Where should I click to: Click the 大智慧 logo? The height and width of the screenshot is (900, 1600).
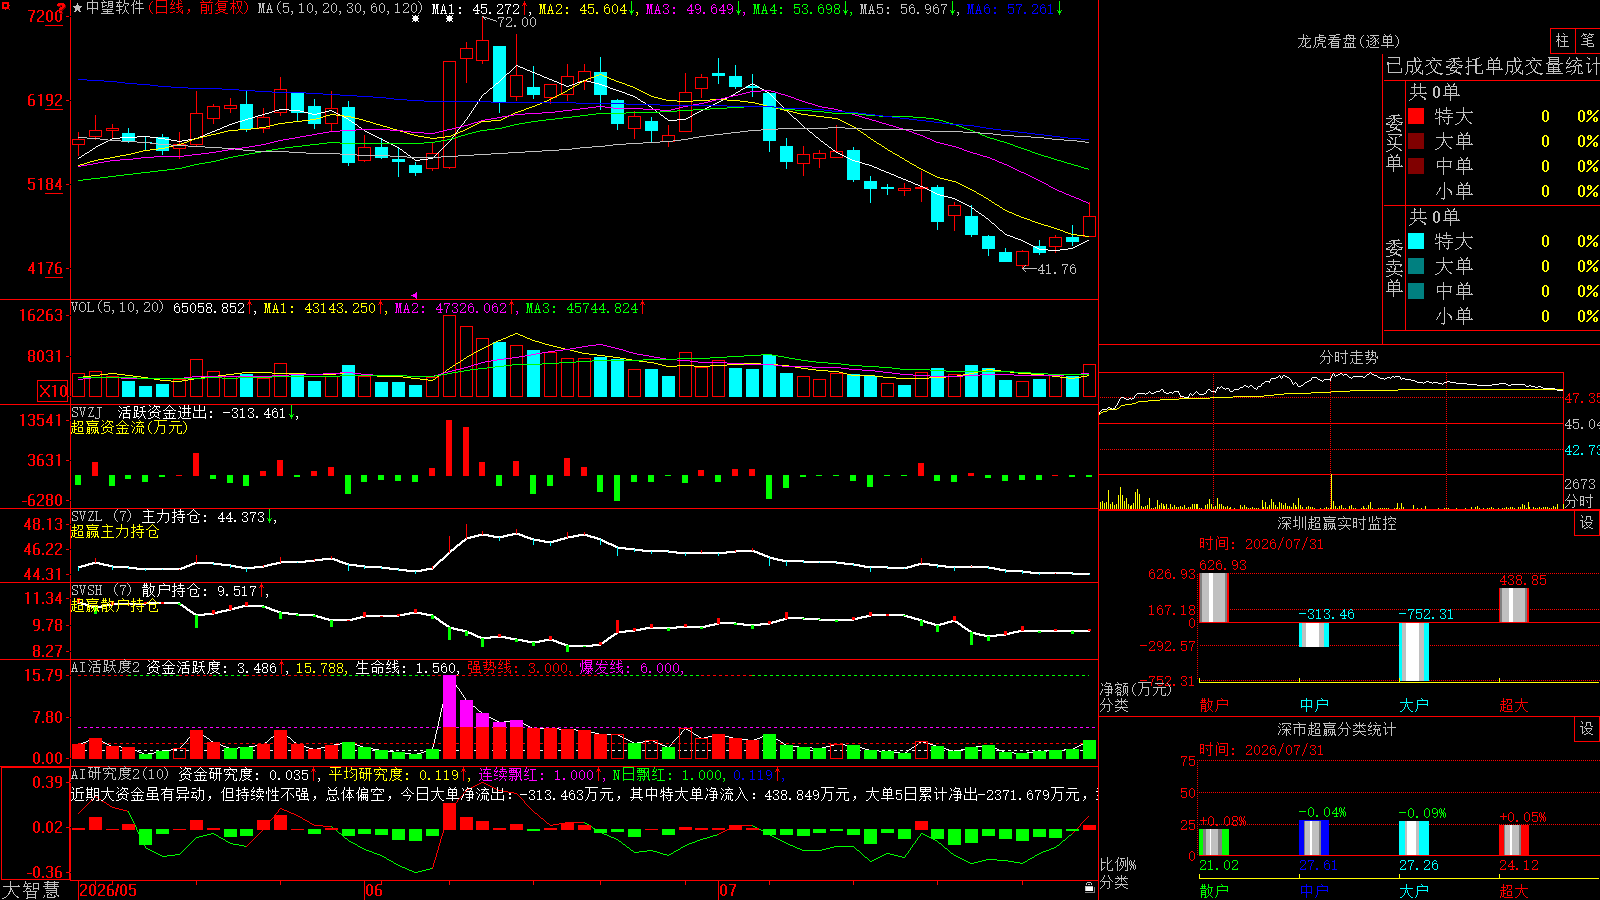point(31,890)
